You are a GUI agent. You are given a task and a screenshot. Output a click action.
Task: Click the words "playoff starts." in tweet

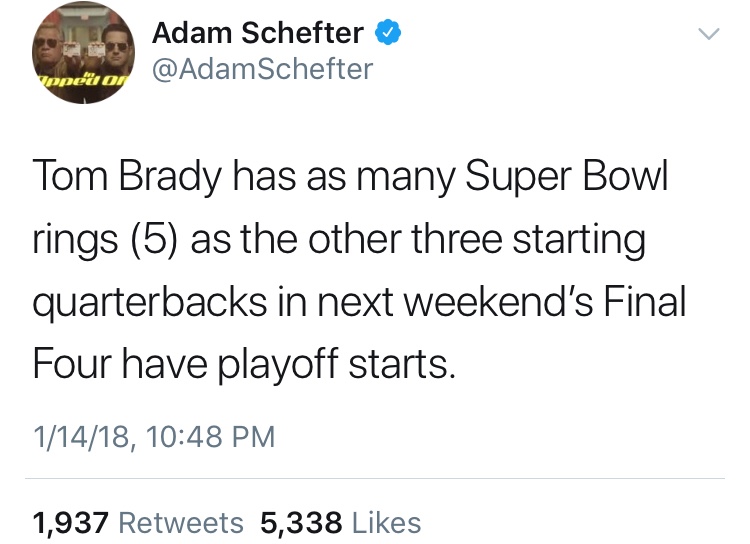(x=336, y=365)
